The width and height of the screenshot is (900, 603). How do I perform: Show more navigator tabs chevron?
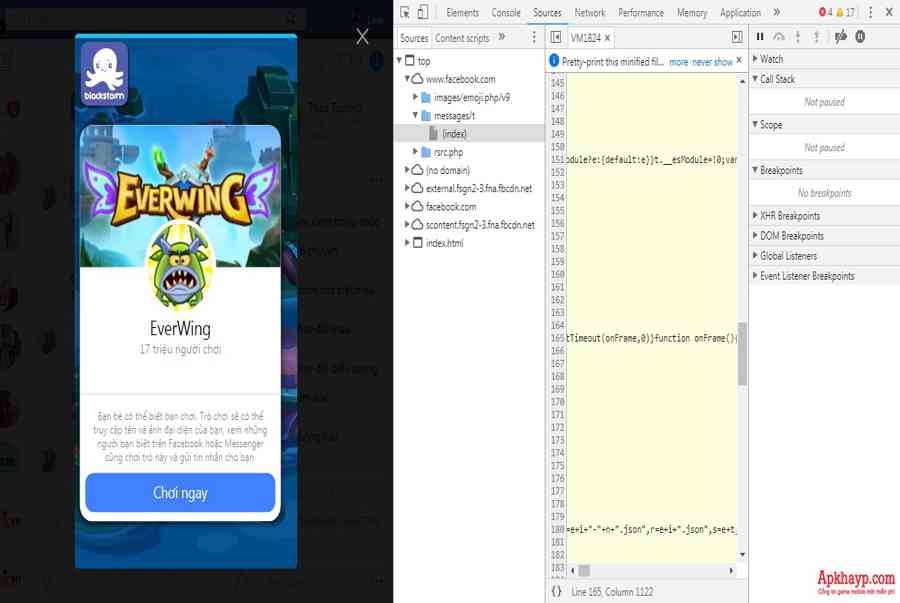[x=502, y=37]
